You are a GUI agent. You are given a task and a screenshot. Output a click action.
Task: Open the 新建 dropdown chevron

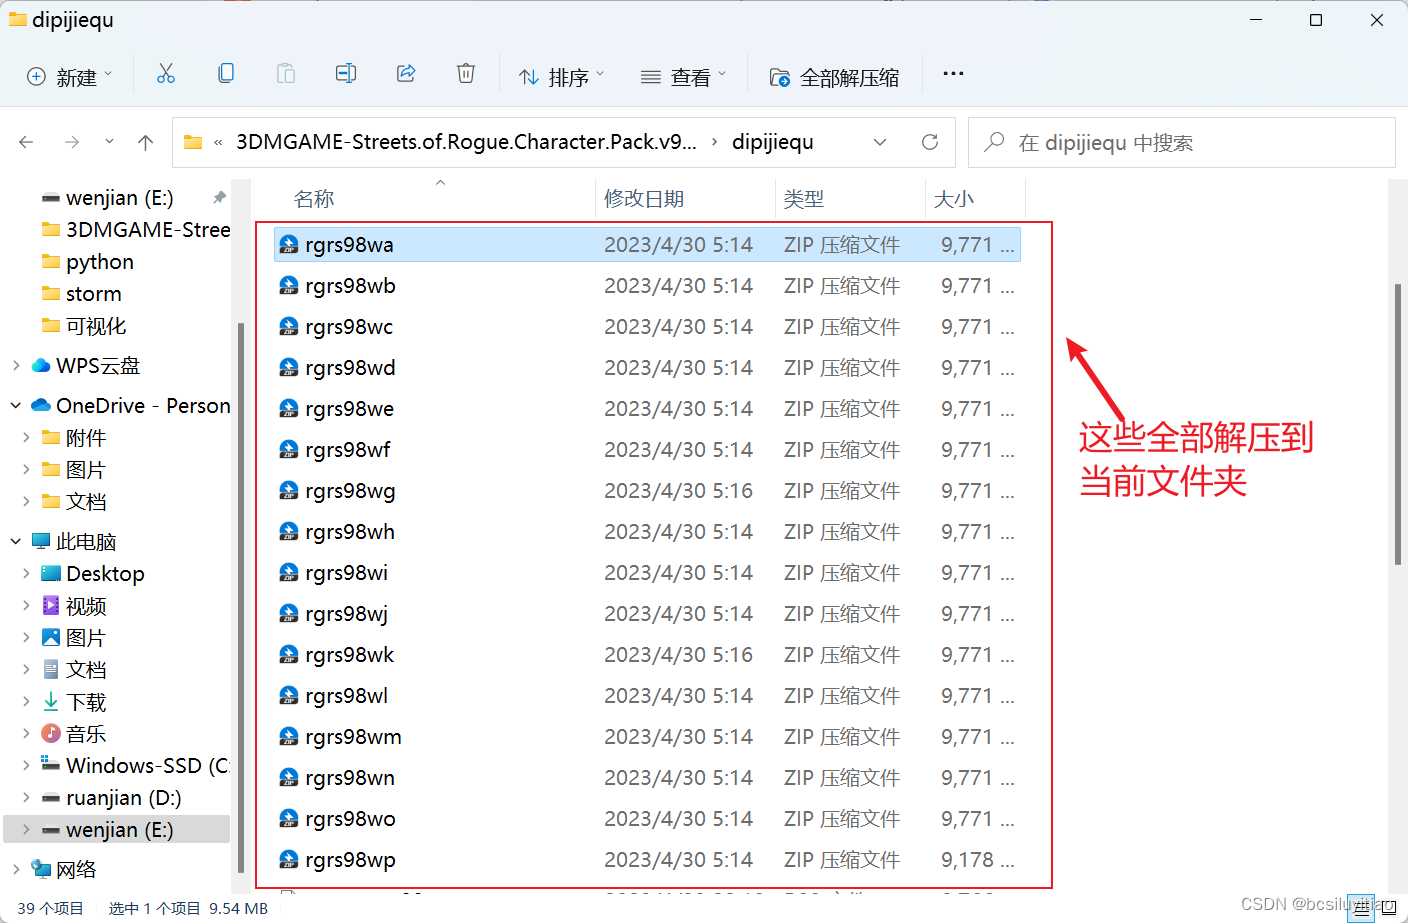[x=106, y=74]
